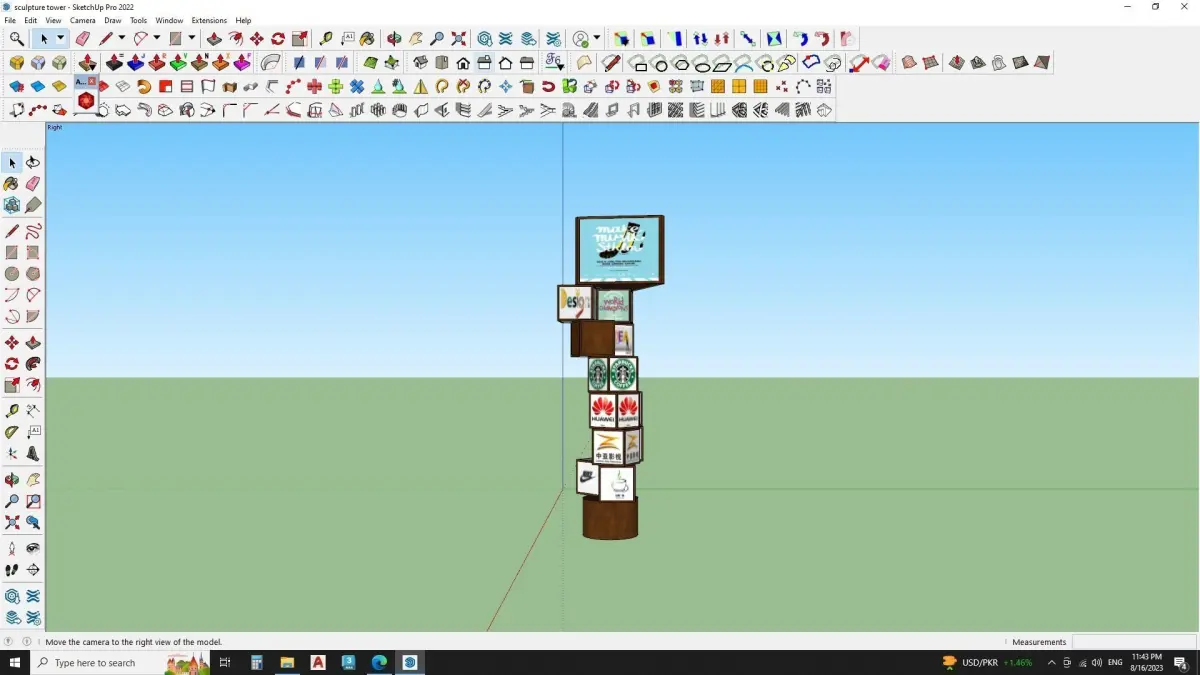This screenshot has height=675, width=1200.
Task: Click the Tape Measure tool in top toolbar
Action: point(326,39)
